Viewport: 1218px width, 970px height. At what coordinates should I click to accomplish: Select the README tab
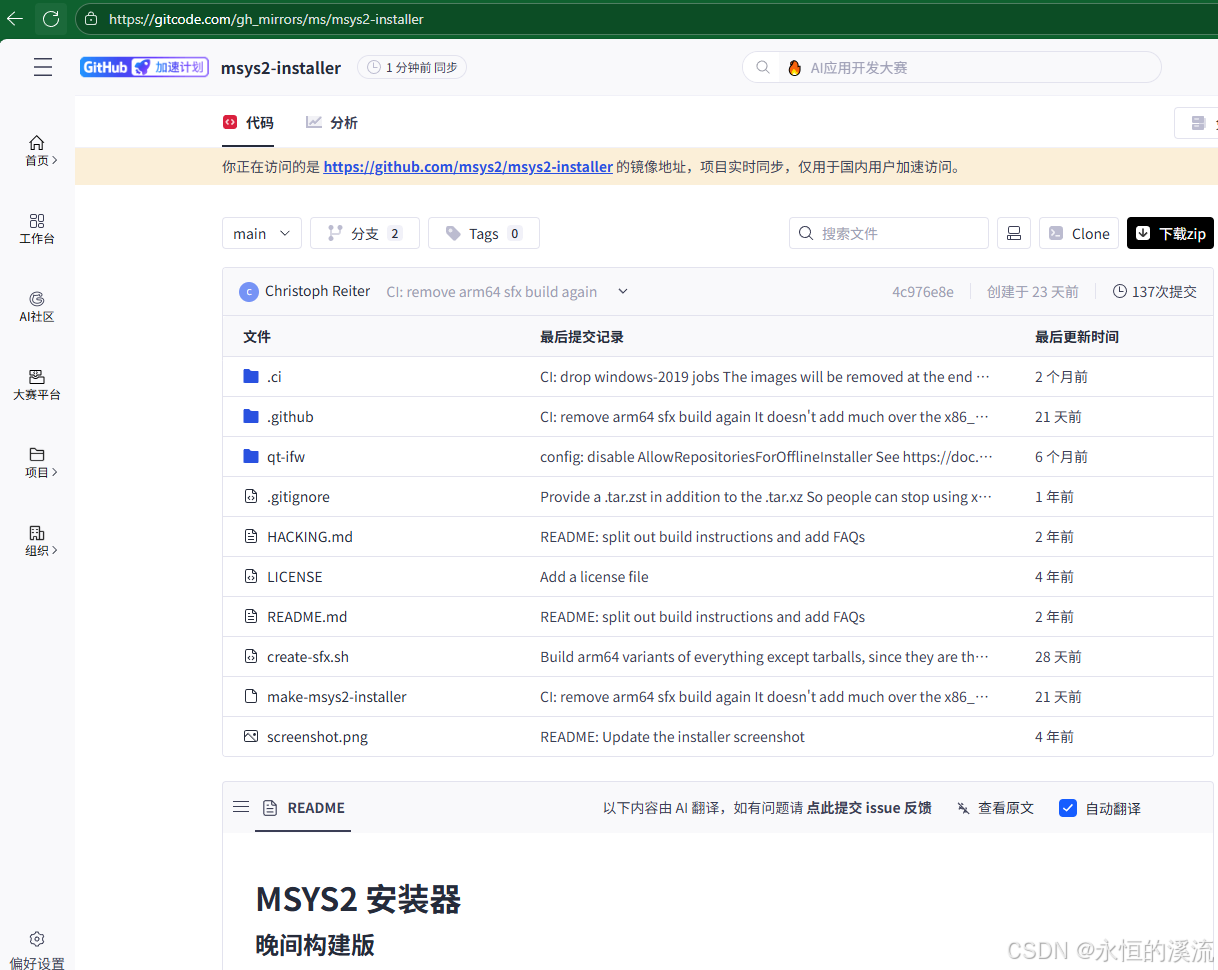(303, 808)
